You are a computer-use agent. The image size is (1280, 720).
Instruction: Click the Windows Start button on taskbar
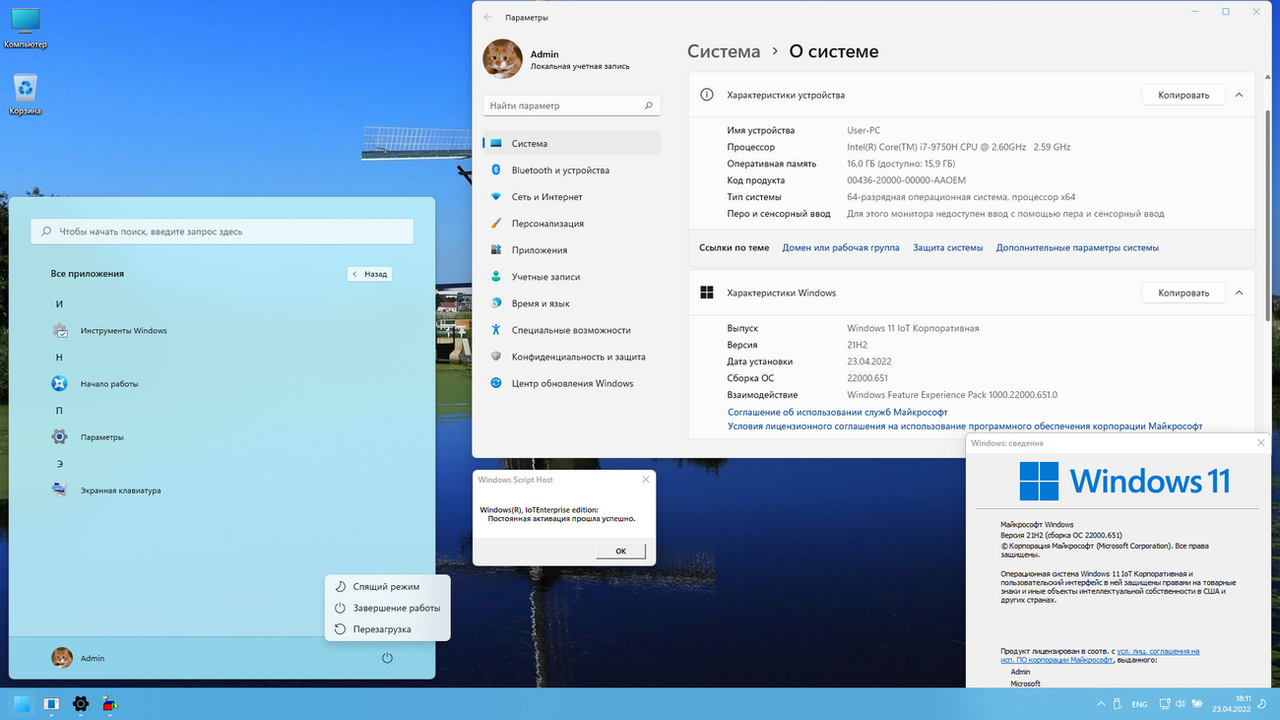coord(21,704)
